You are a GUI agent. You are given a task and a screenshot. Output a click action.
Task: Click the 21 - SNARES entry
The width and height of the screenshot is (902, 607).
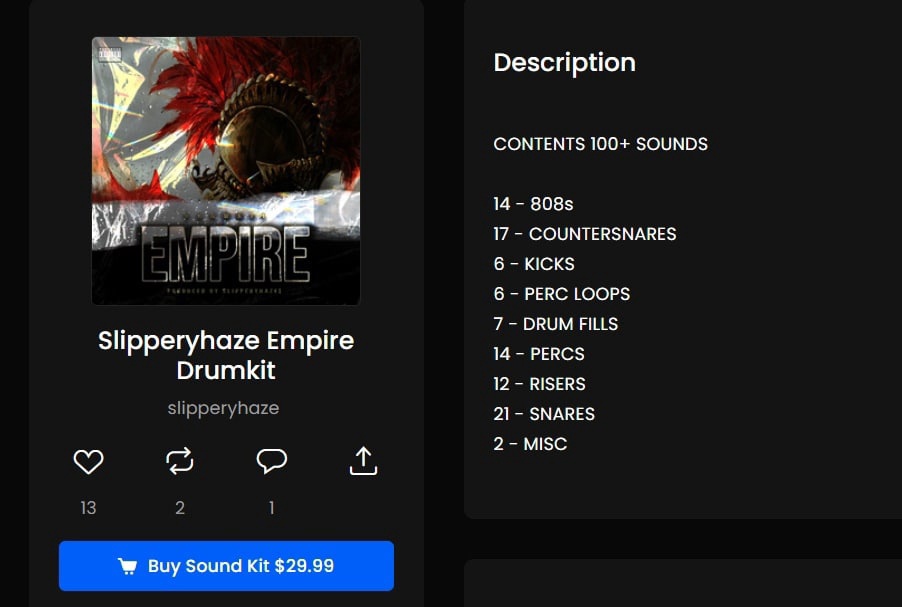click(544, 414)
